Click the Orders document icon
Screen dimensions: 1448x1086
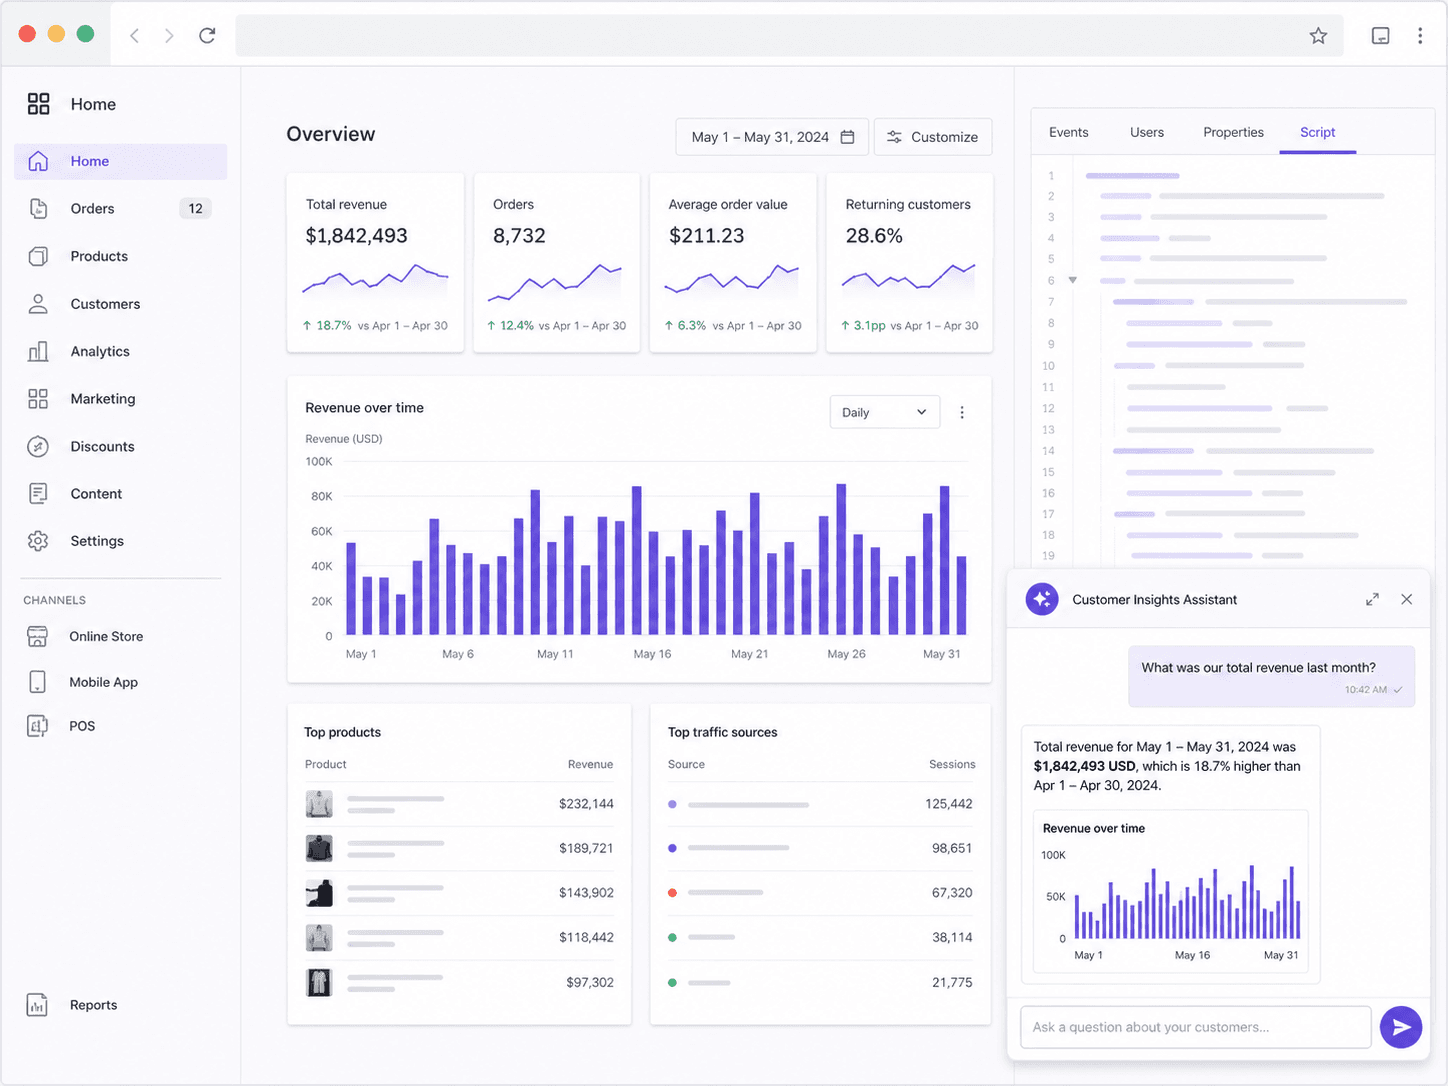(x=38, y=208)
